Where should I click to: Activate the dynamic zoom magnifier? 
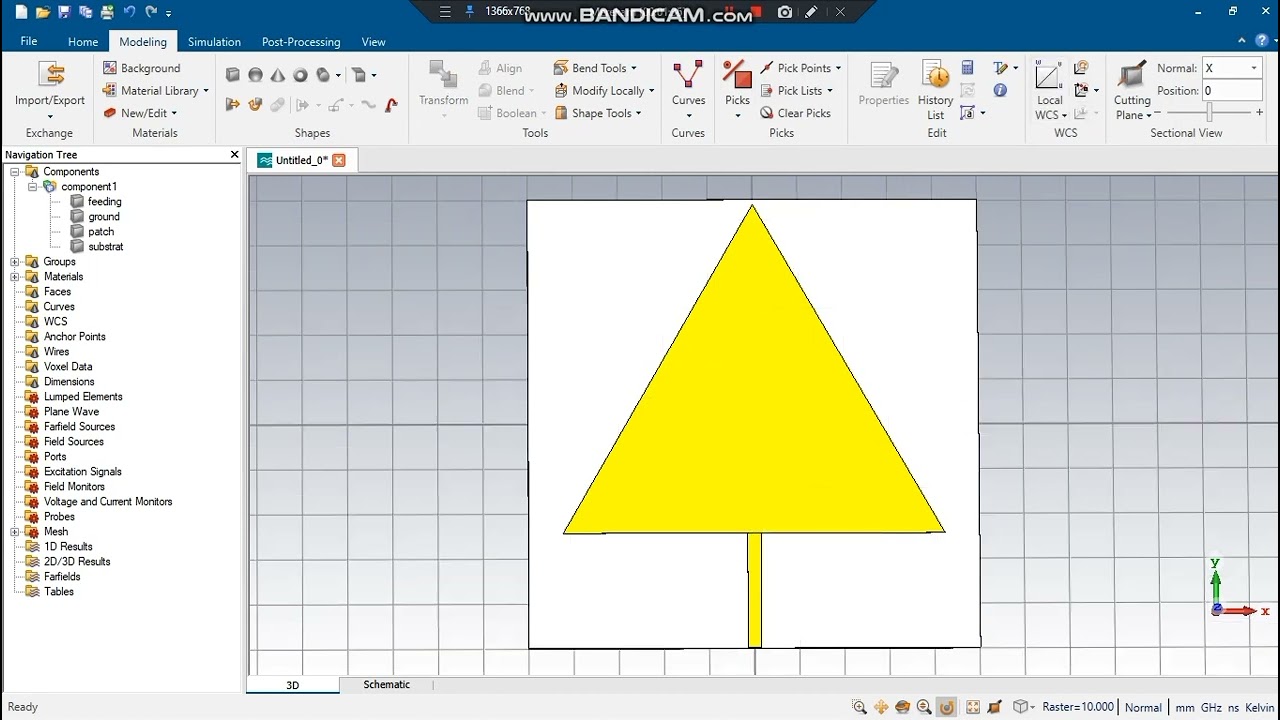click(924, 707)
